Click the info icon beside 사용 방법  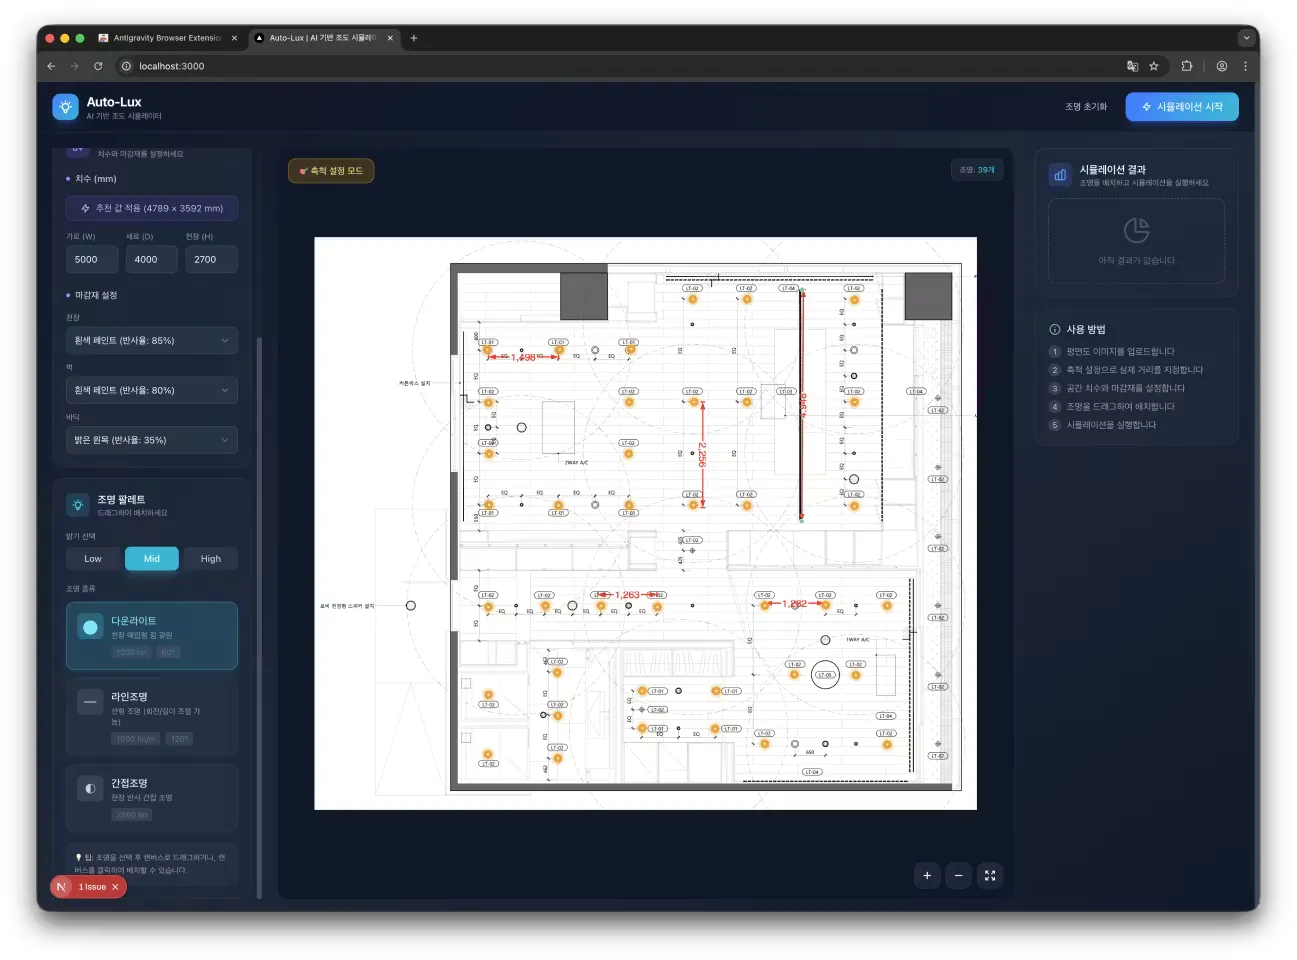(x=1054, y=329)
